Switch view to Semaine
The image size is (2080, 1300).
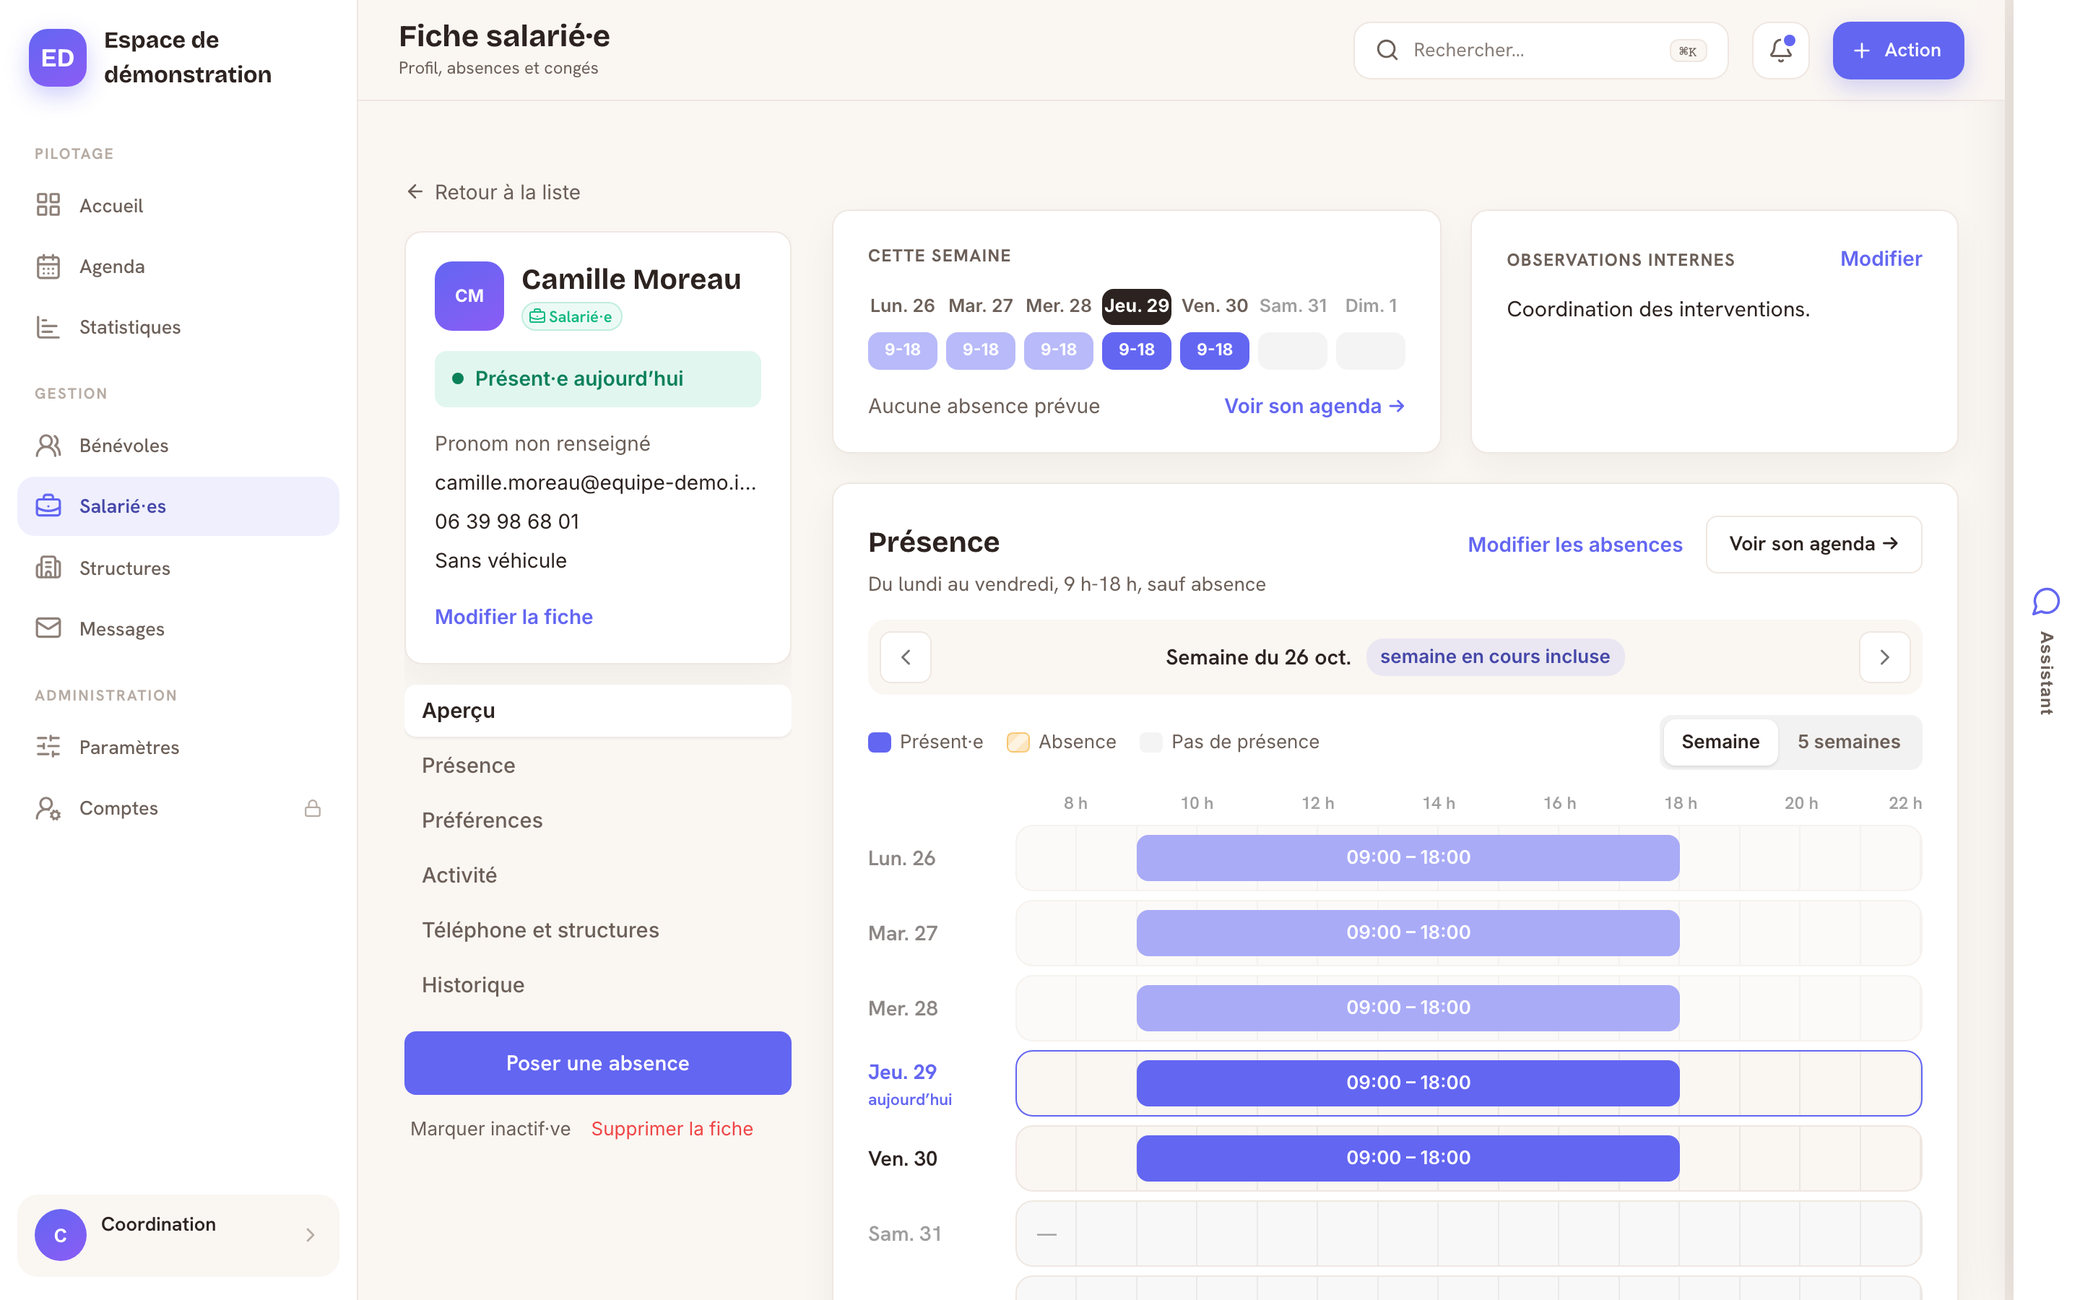[x=1720, y=742]
